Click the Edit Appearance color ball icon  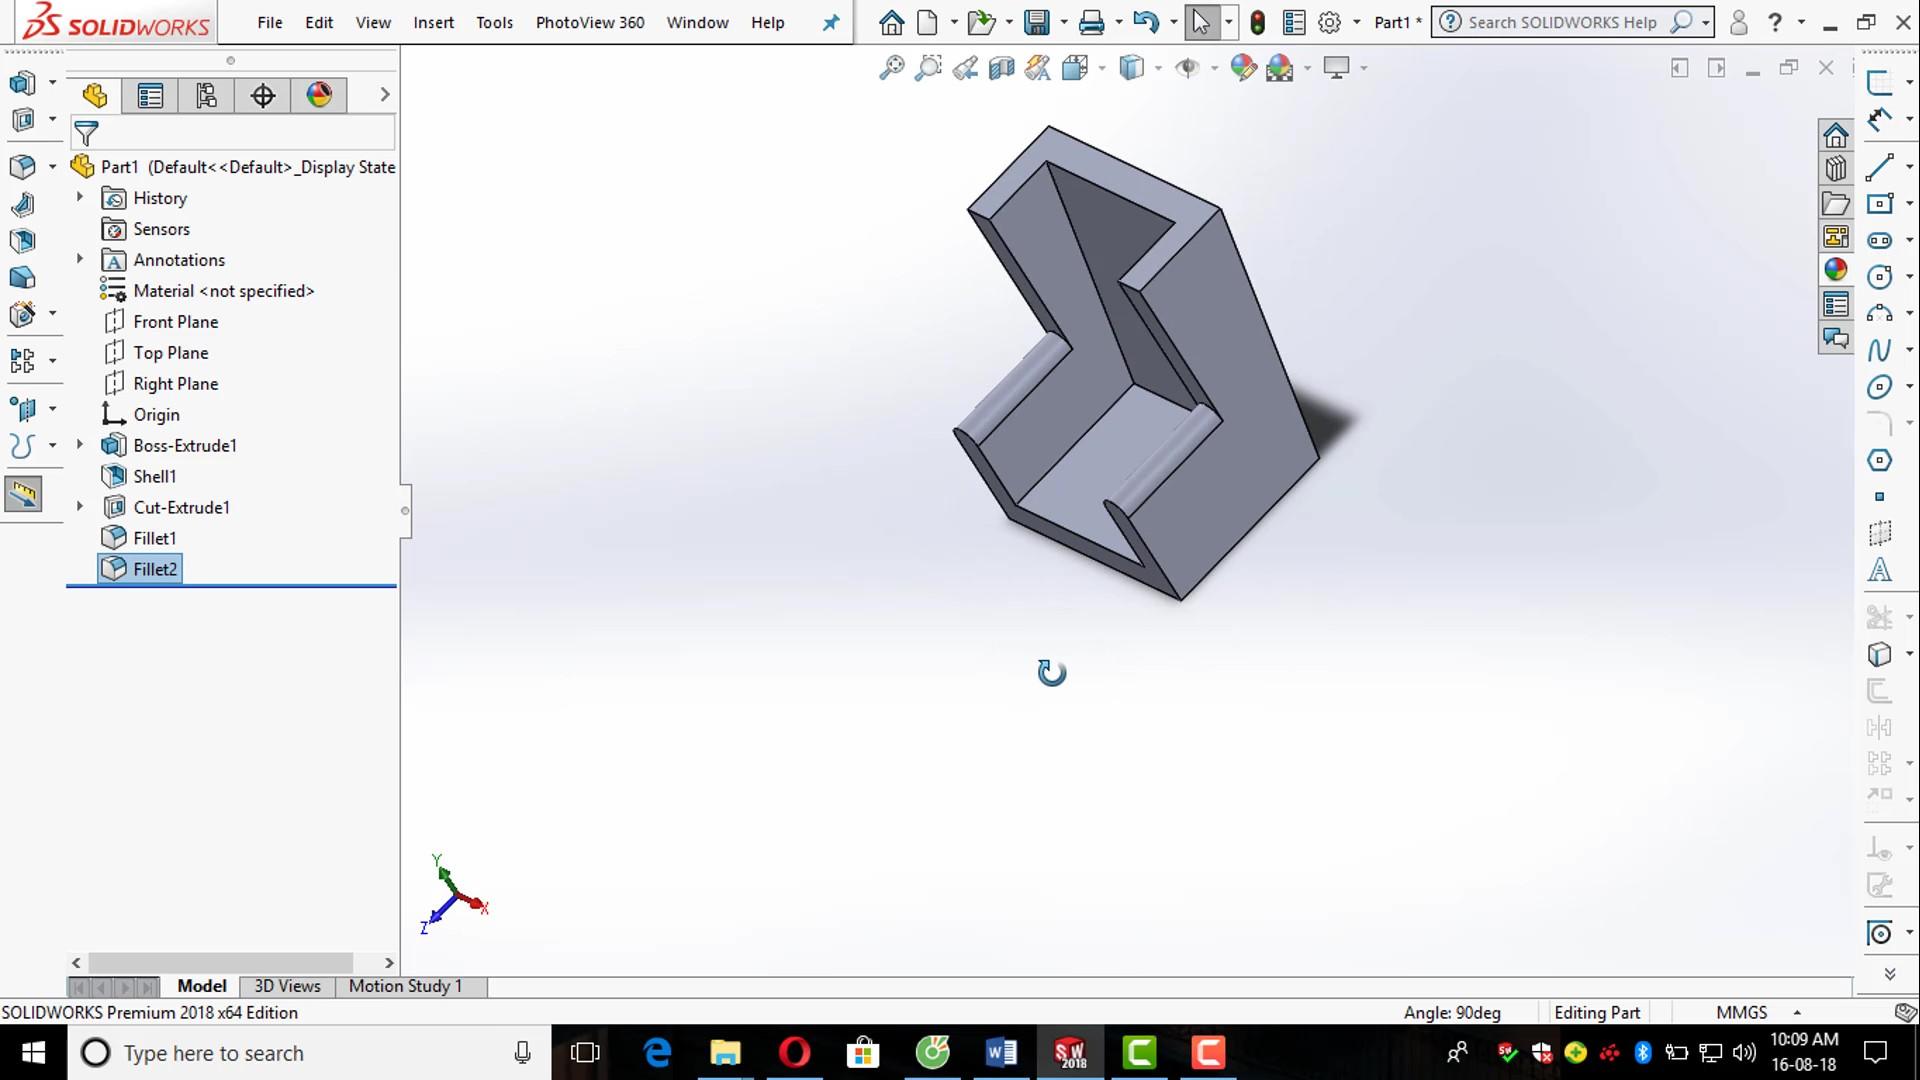tap(1242, 68)
